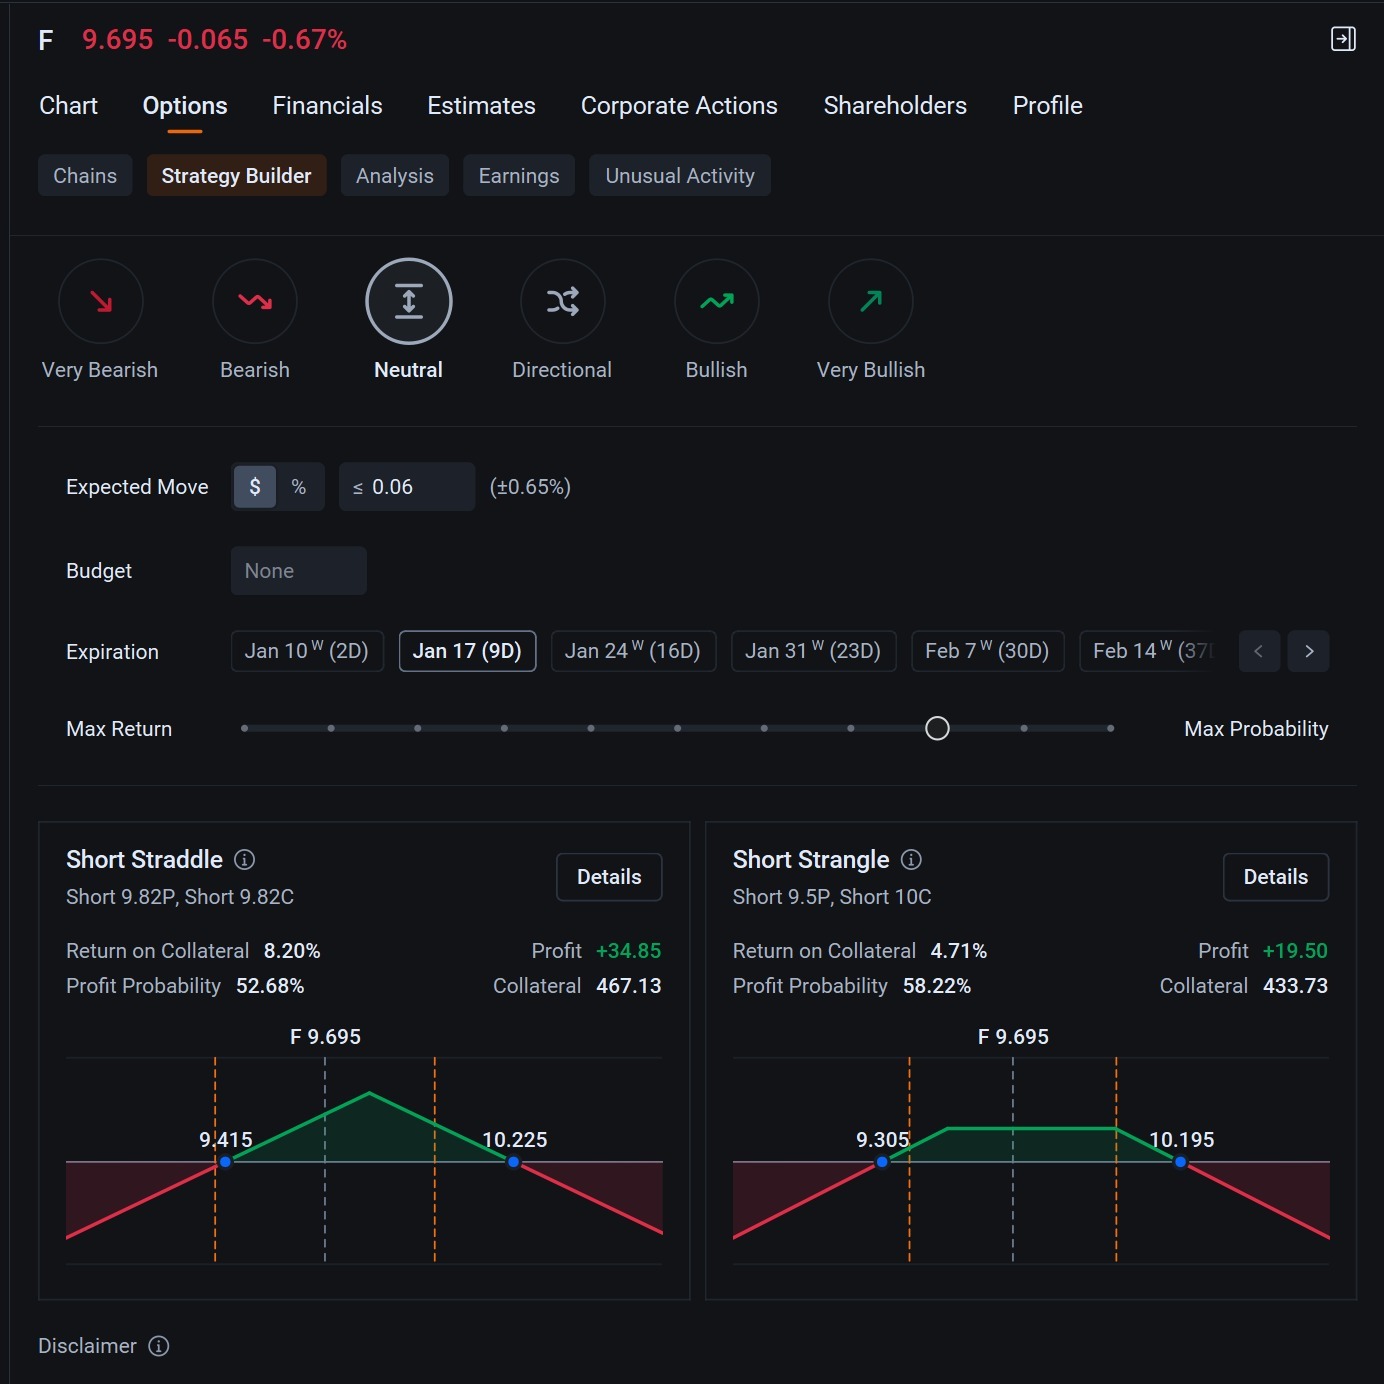Open the Shareholders tab
Image resolution: width=1384 pixels, height=1384 pixels.
tap(895, 106)
